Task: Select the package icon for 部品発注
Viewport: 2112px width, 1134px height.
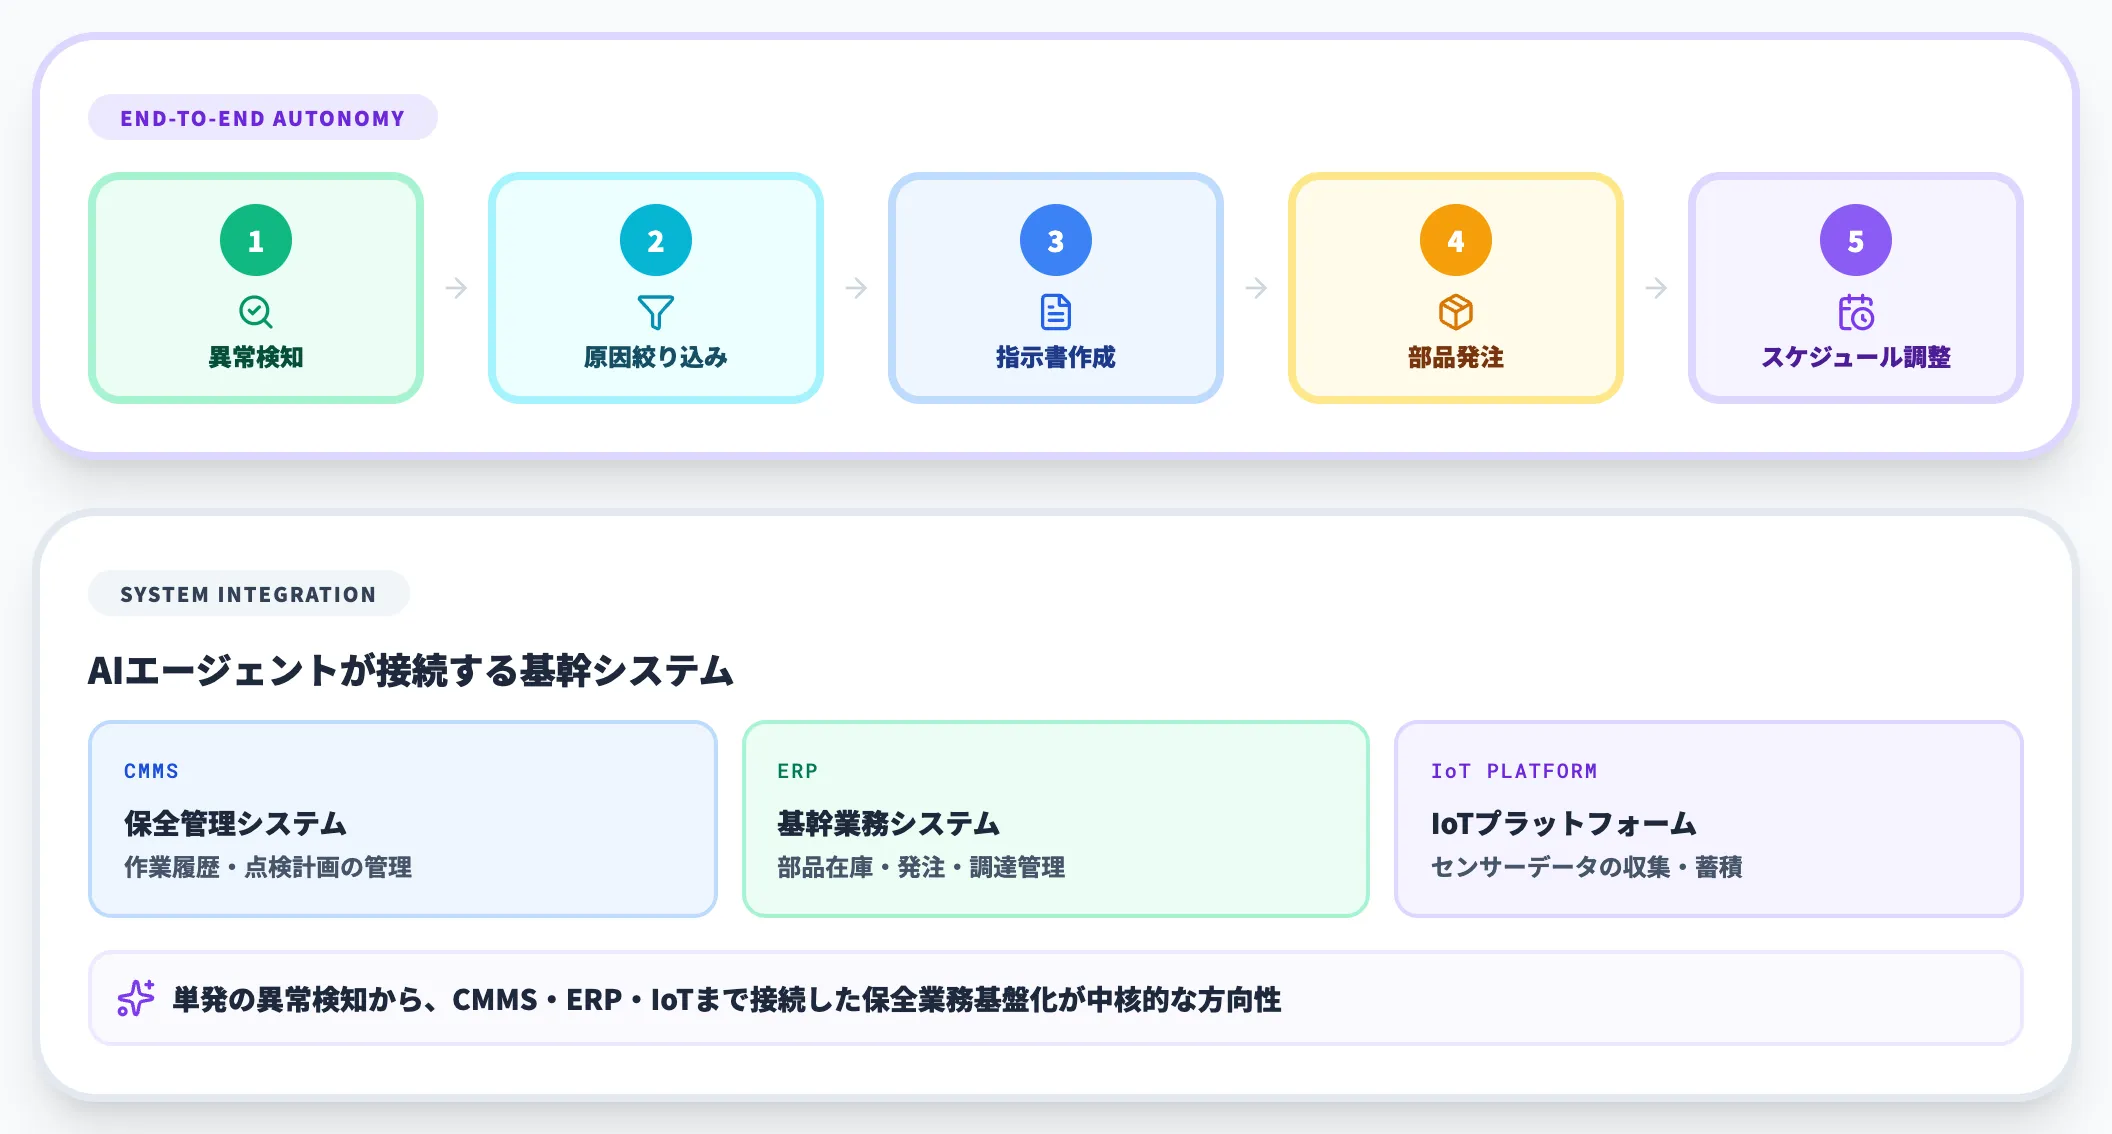Action: pyautogui.click(x=1456, y=311)
